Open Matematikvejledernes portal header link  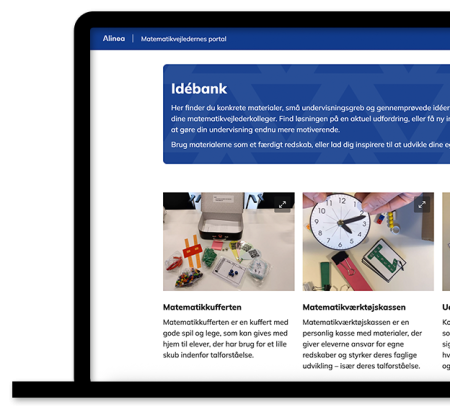pyautogui.click(x=183, y=39)
